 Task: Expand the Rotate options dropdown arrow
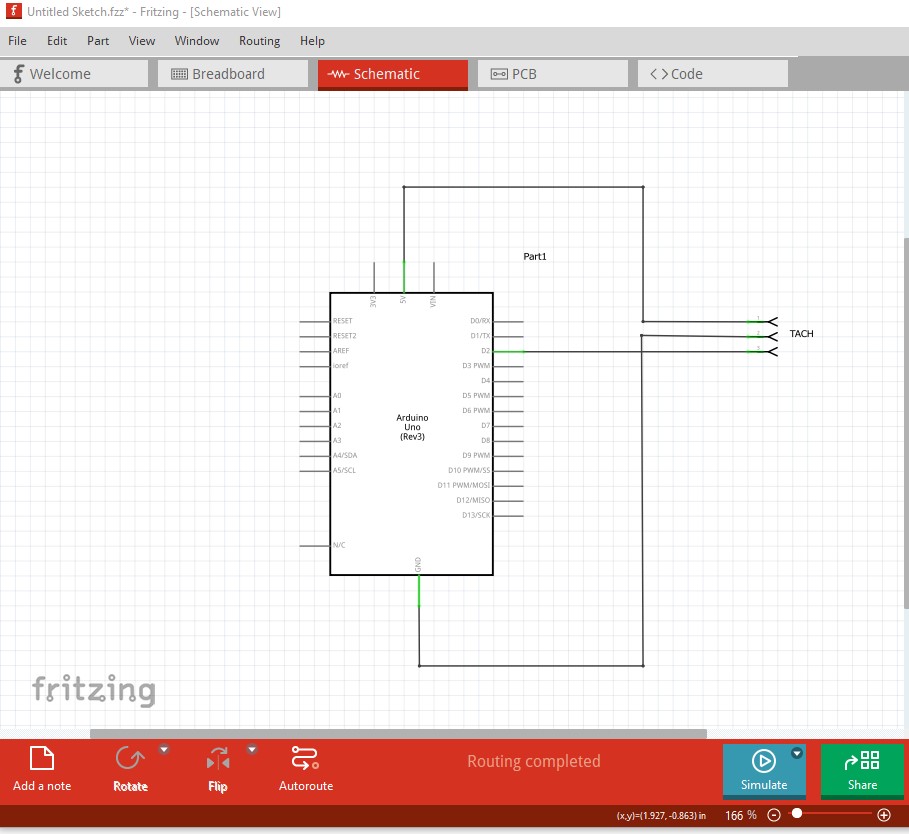pos(164,749)
